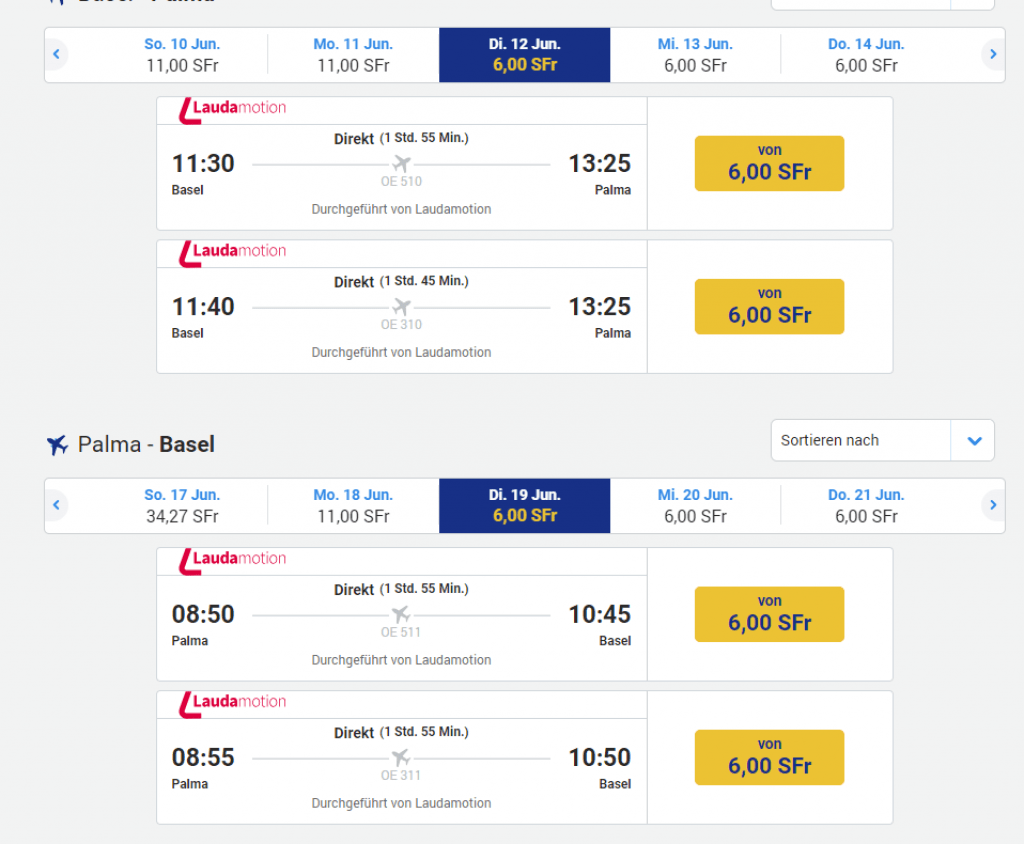Click the airplane icon on the 08:50 flight route
This screenshot has height=844, width=1024.
click(401, 614)
